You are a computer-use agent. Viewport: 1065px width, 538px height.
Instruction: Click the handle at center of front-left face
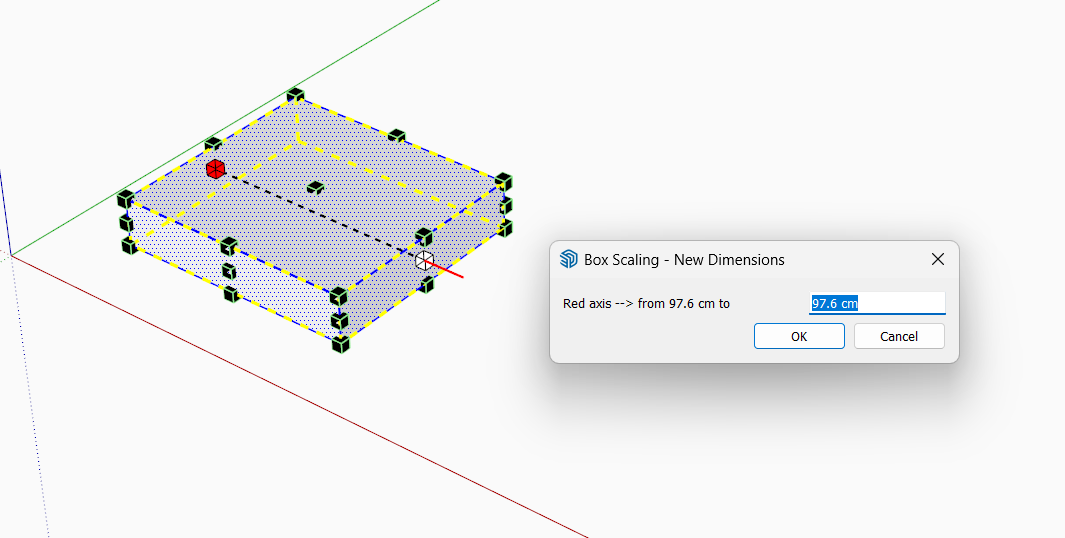pyautogui.click(x=229, y=271)
